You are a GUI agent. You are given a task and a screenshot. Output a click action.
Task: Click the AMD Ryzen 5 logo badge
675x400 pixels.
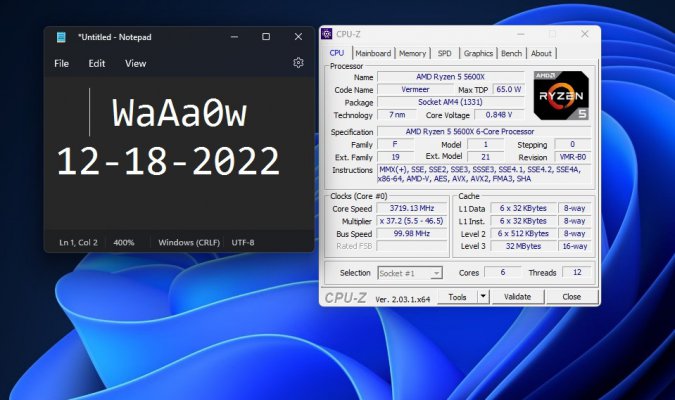561,96
